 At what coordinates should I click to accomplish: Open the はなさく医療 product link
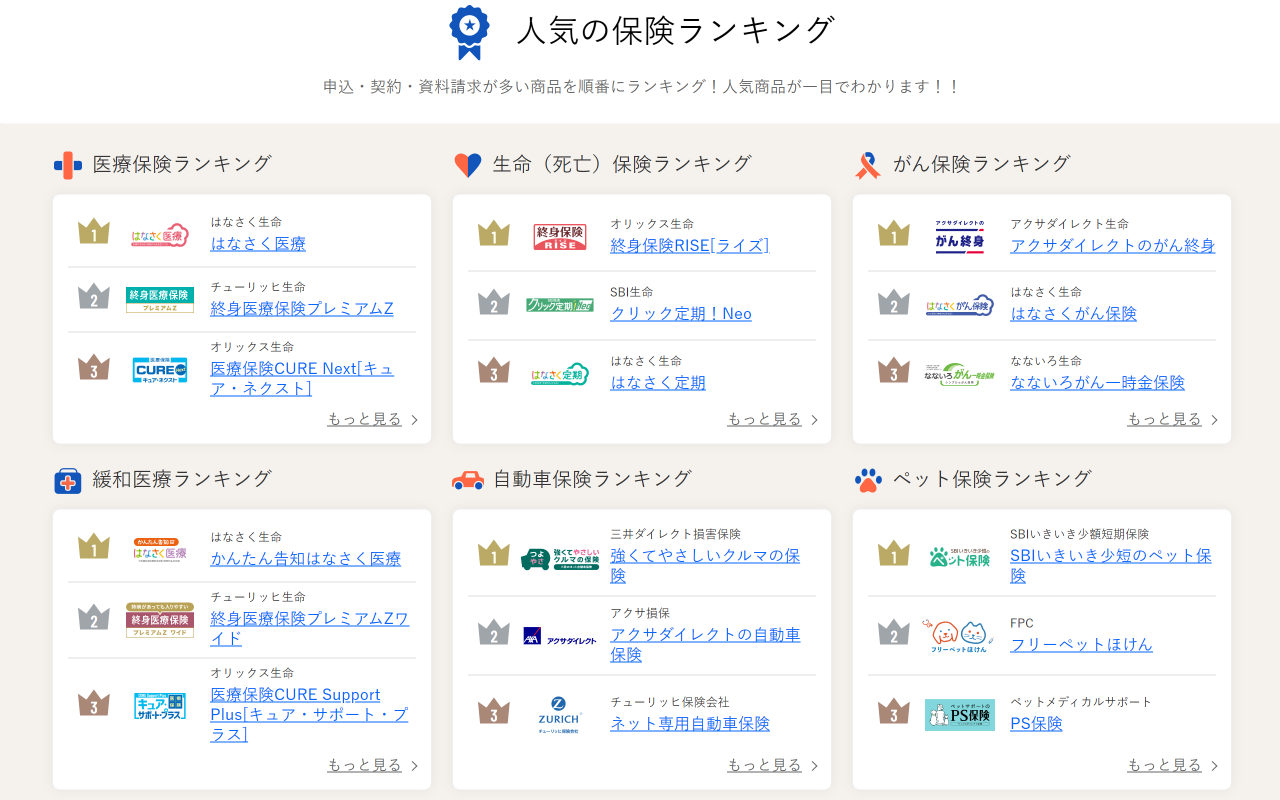[x=258, y=244]
